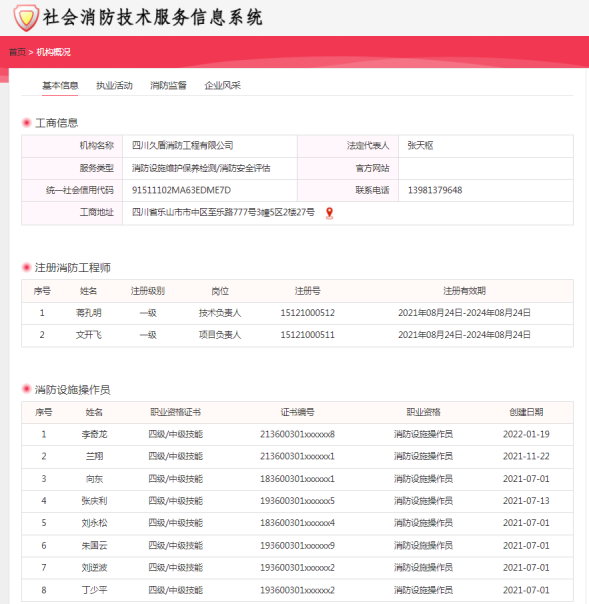The width and height of the screenshot is (589, 604).
Task: Click 注册有效期 column header
Action: [x=464, y=291]
